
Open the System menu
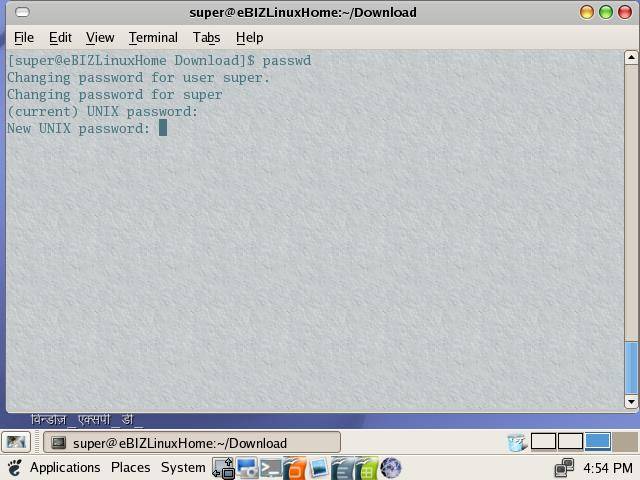coord(183,468)
